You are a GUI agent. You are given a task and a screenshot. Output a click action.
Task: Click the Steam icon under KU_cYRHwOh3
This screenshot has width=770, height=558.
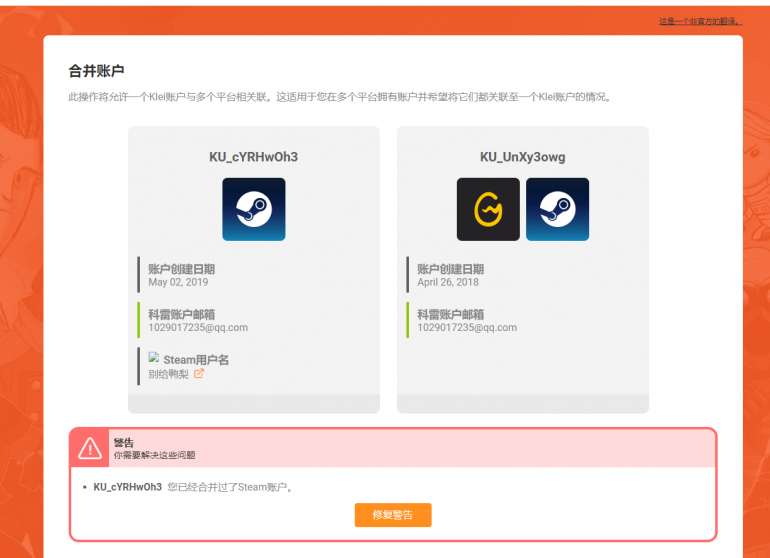[253, 209]
